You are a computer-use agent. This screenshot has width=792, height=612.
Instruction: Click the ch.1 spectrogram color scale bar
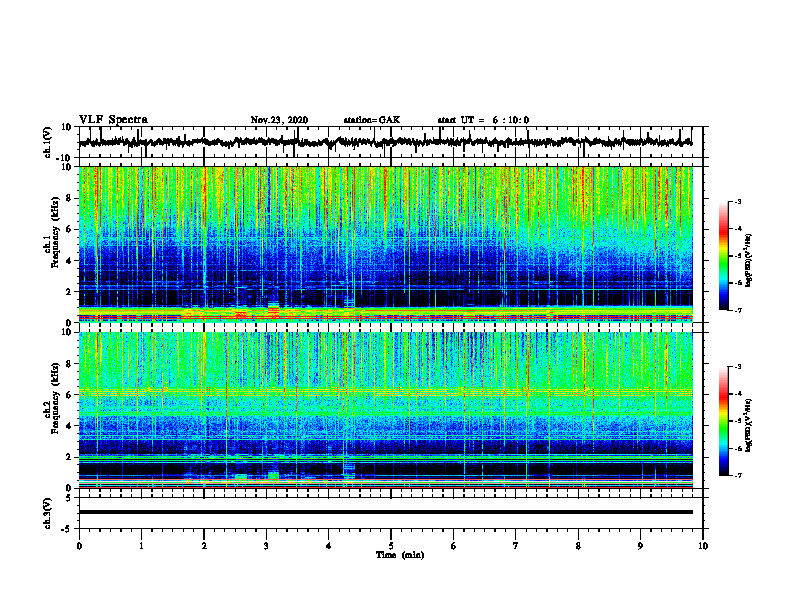[x=724, y=256]
